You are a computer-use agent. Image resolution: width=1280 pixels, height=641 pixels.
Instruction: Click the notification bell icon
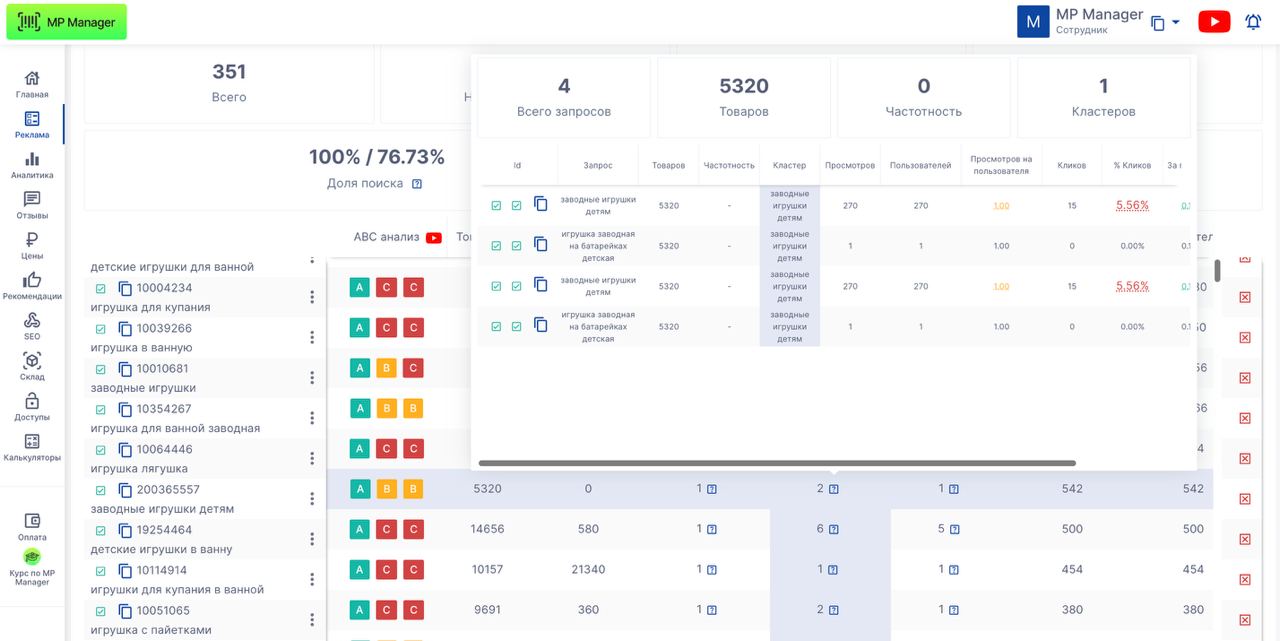tap(1252, 22)
